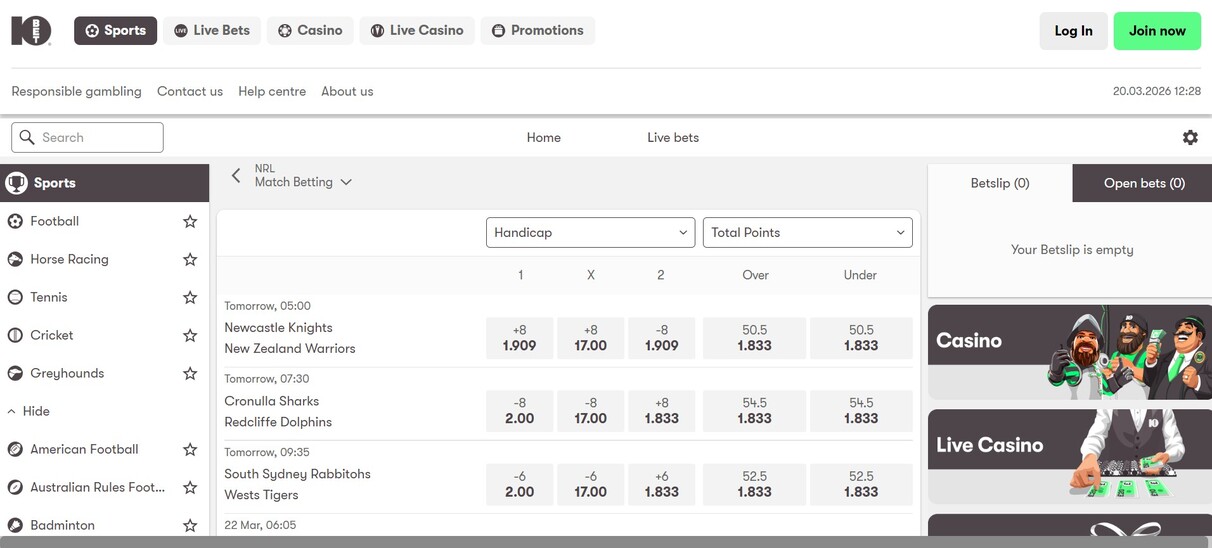
Task: Open the Live Casino top navigation tab
Action: pyautogui.click(x=417, y=30)
